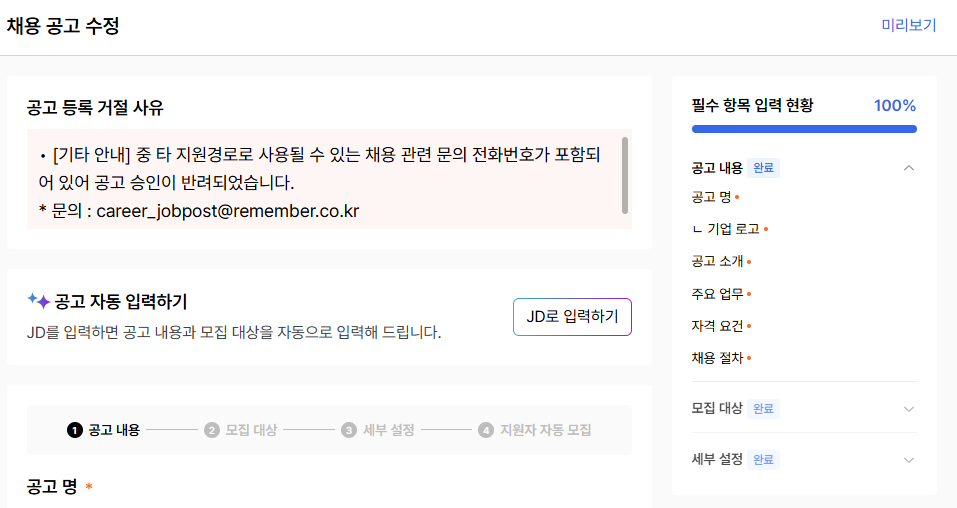Click step 4 circle icon 지원자 자동 모집

486,430
